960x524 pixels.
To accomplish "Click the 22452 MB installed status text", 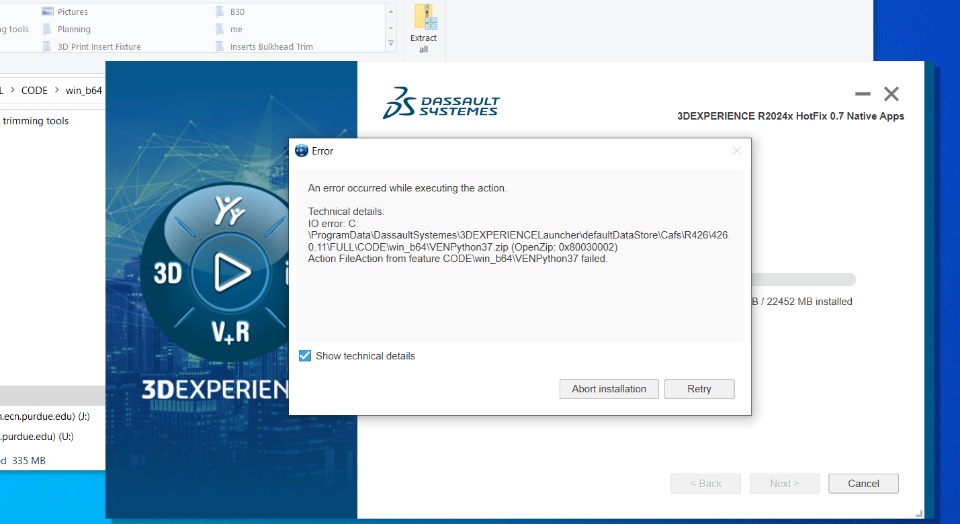I will [x=802, y=301].
